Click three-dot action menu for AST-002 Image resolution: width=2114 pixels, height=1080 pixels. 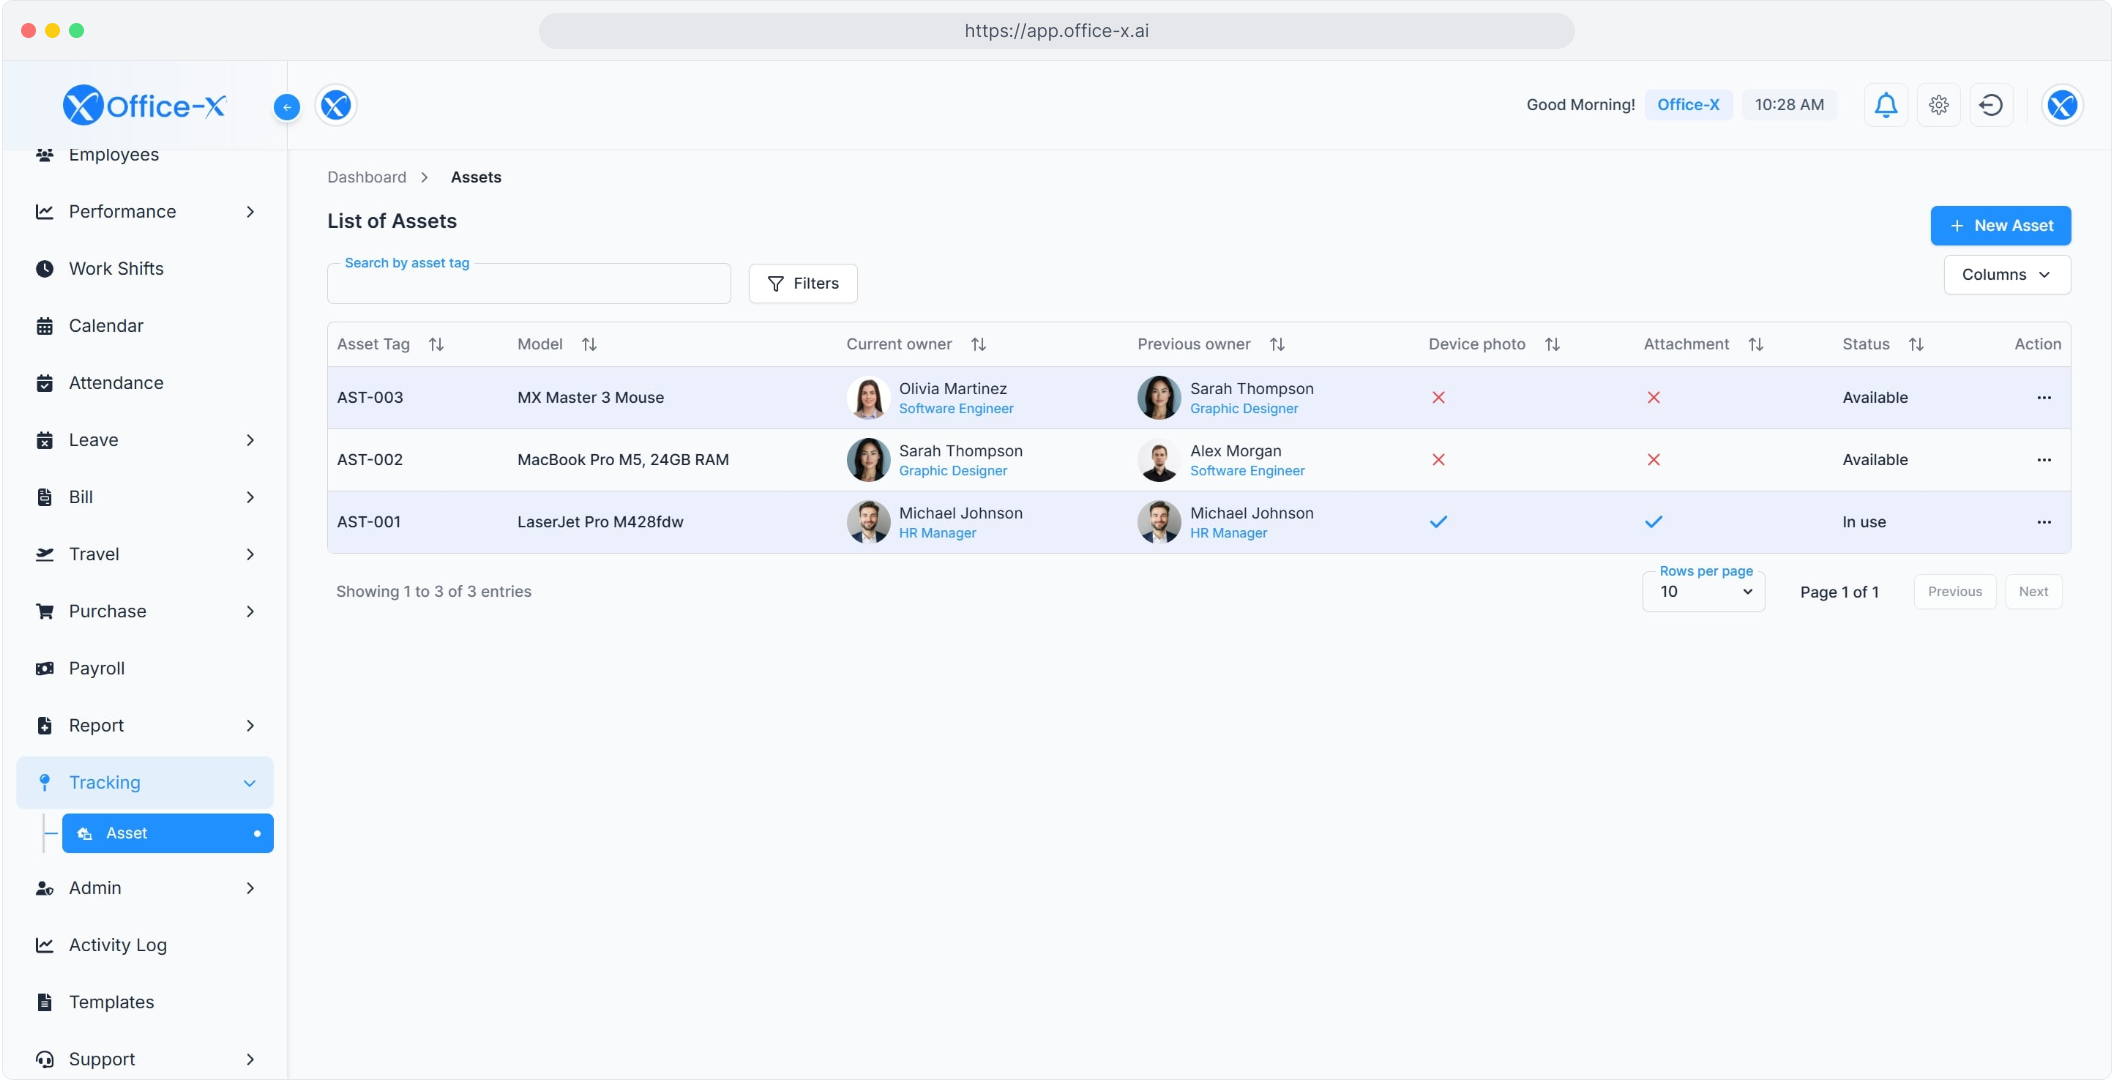point(2043,460)
